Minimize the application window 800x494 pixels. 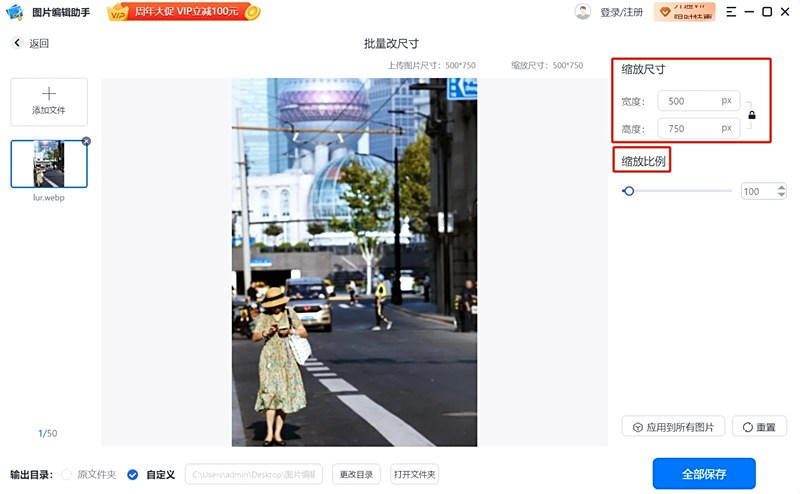tap(749, 12)
